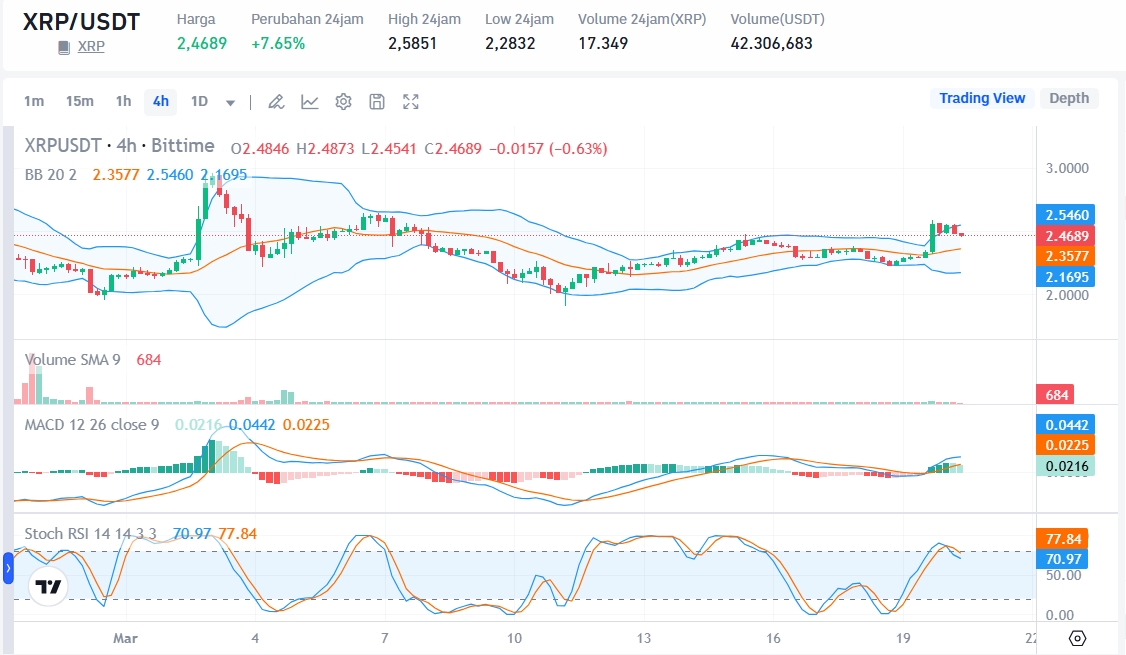Image resolution: width=1126 pixels, height=655 pixels.
Task: Open the price scale settings hexagon icon
Action: tap(1077, 638)
